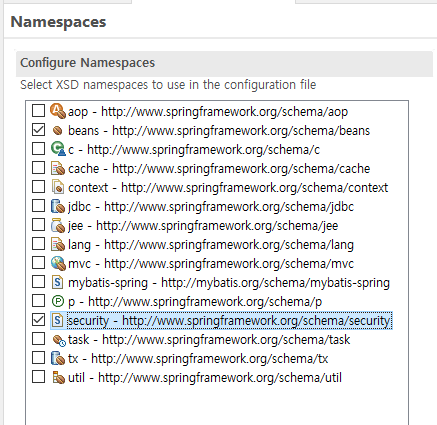Image resolution: width=437 pixels, height=425 pixels.
Task: Click the p namespace icon
Action: click(x=58, y=301)
